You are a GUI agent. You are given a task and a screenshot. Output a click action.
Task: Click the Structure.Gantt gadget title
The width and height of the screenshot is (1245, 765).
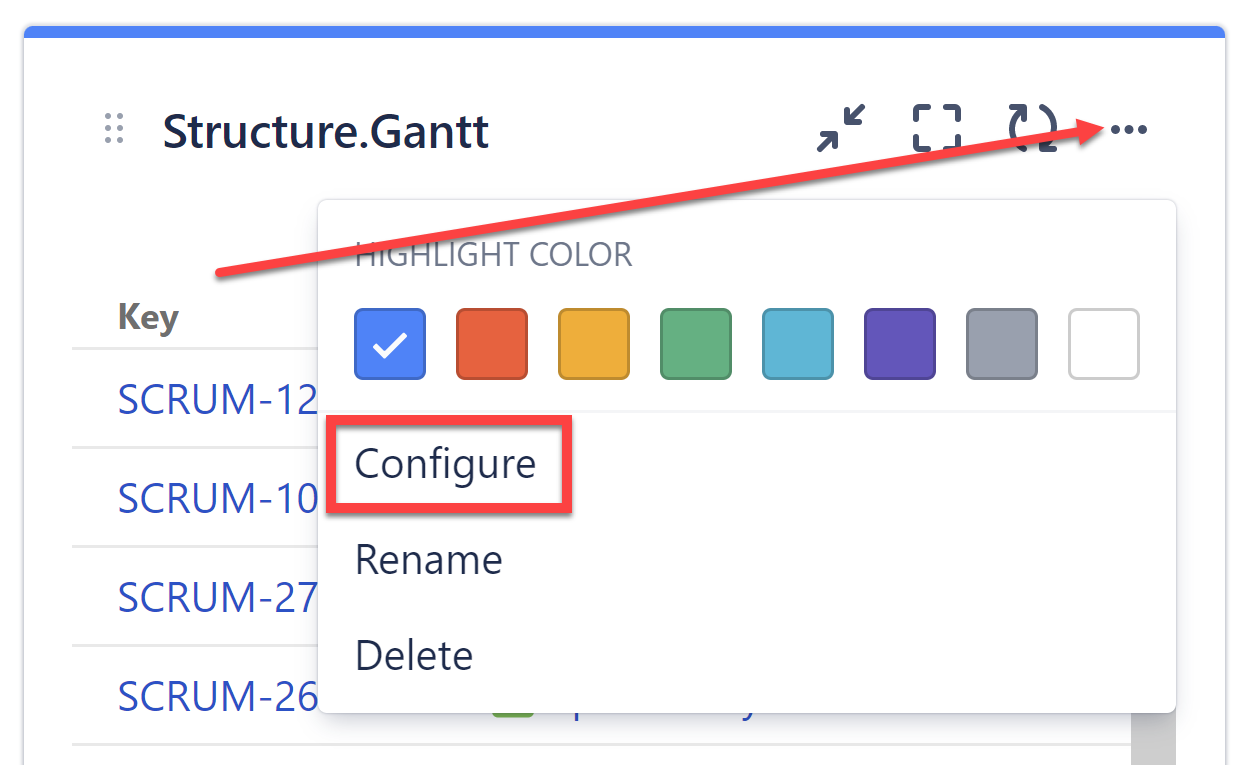(x=326, y=131)
